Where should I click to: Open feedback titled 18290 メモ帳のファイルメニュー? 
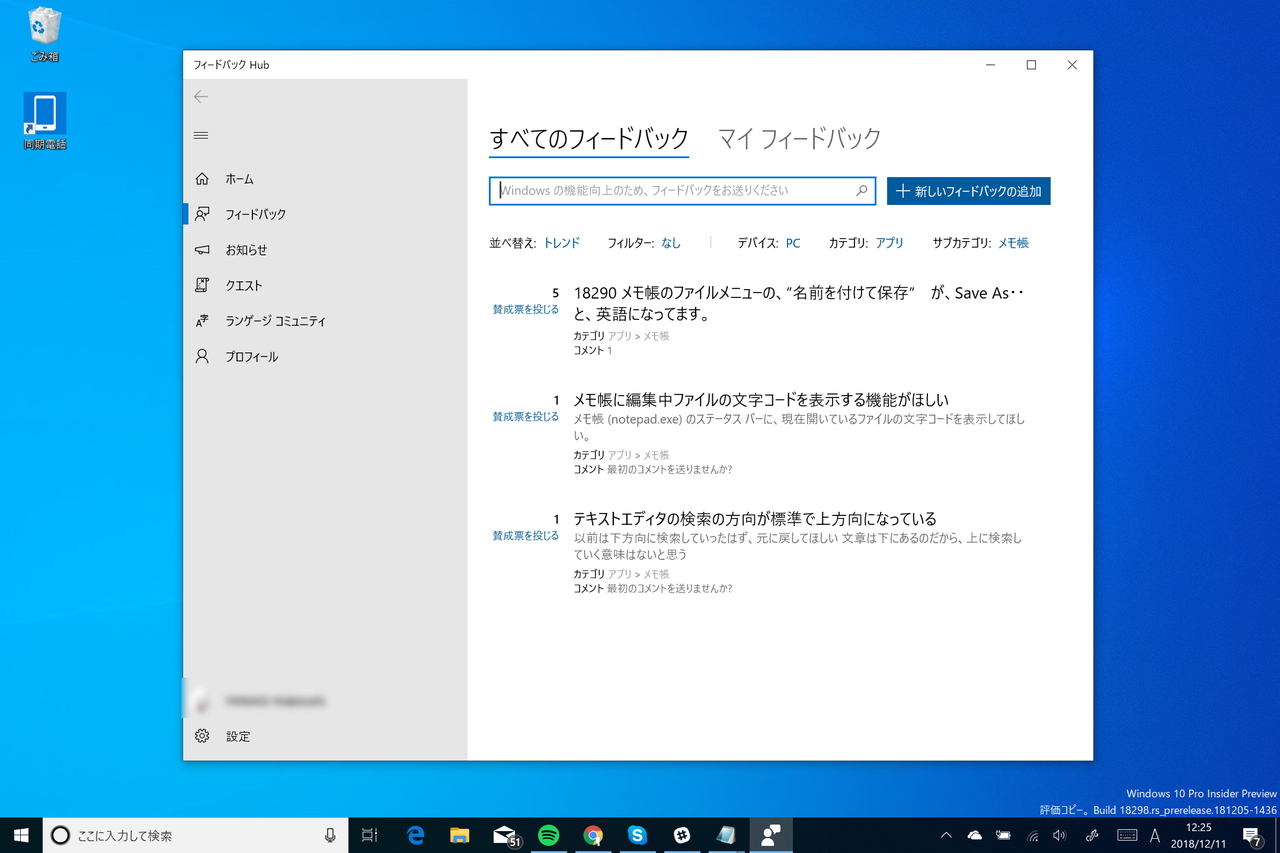point(800,303)
